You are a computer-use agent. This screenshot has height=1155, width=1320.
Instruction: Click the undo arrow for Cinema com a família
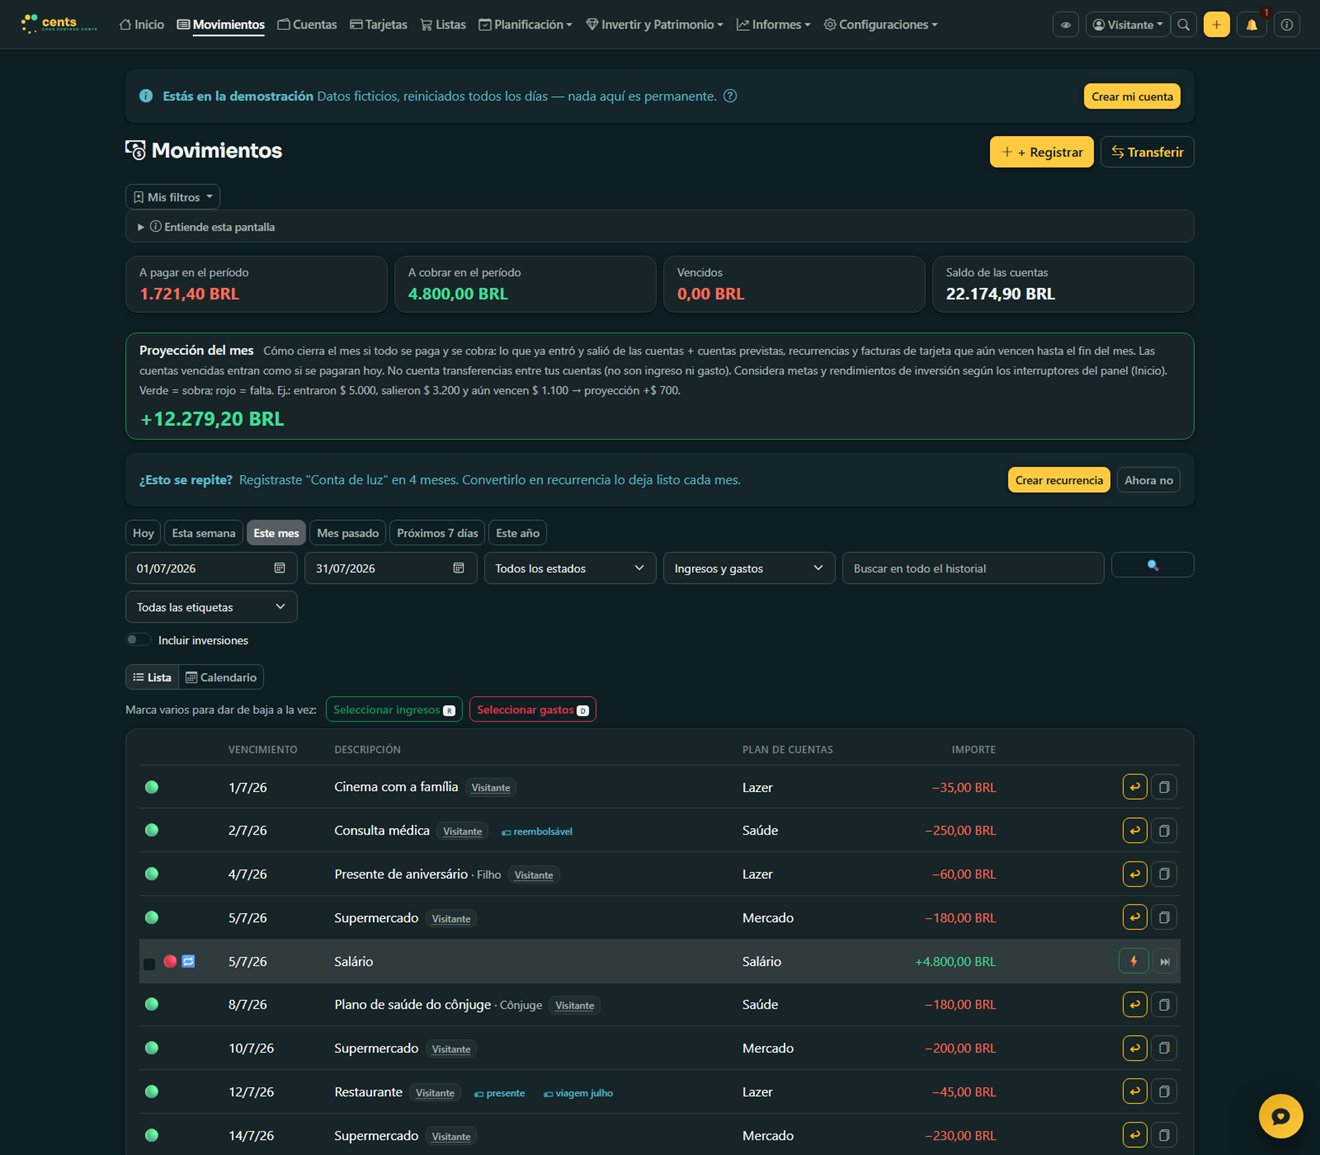click(x=1135, y=787)
